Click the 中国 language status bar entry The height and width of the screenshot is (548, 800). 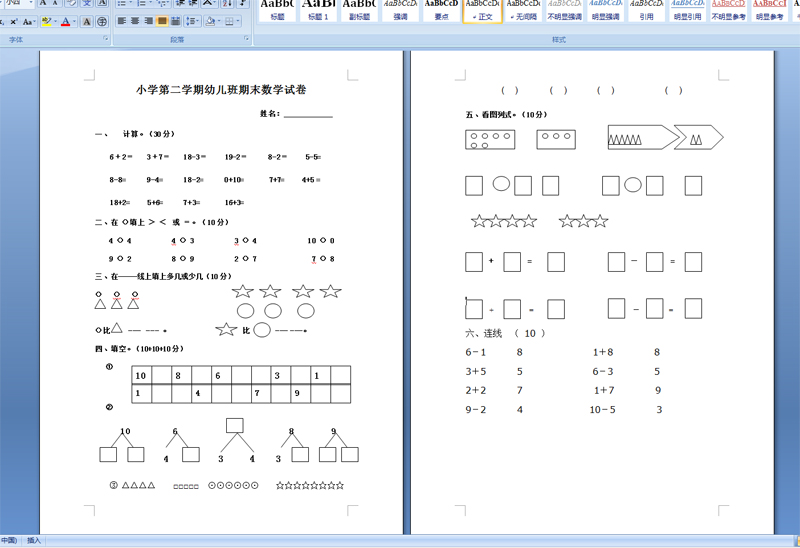[9, 540]
